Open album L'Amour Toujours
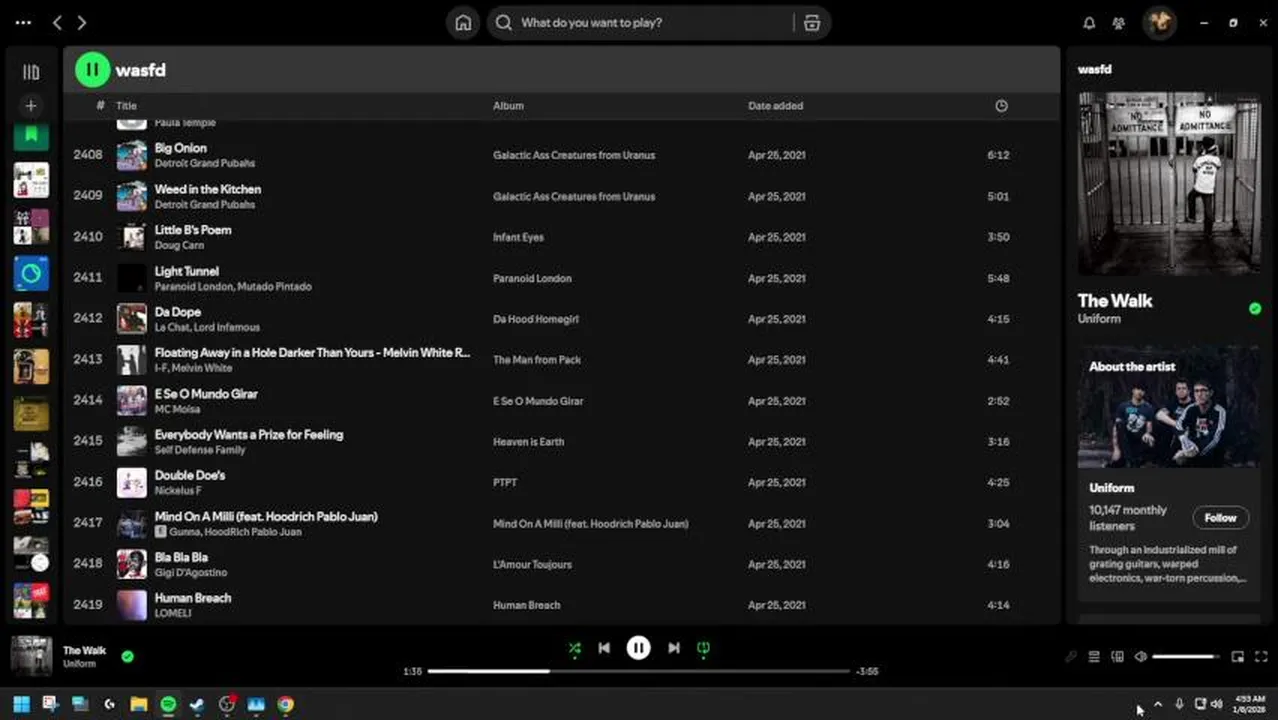The height and width of the screenshot is (720, 1278). [x=532, y=564]
